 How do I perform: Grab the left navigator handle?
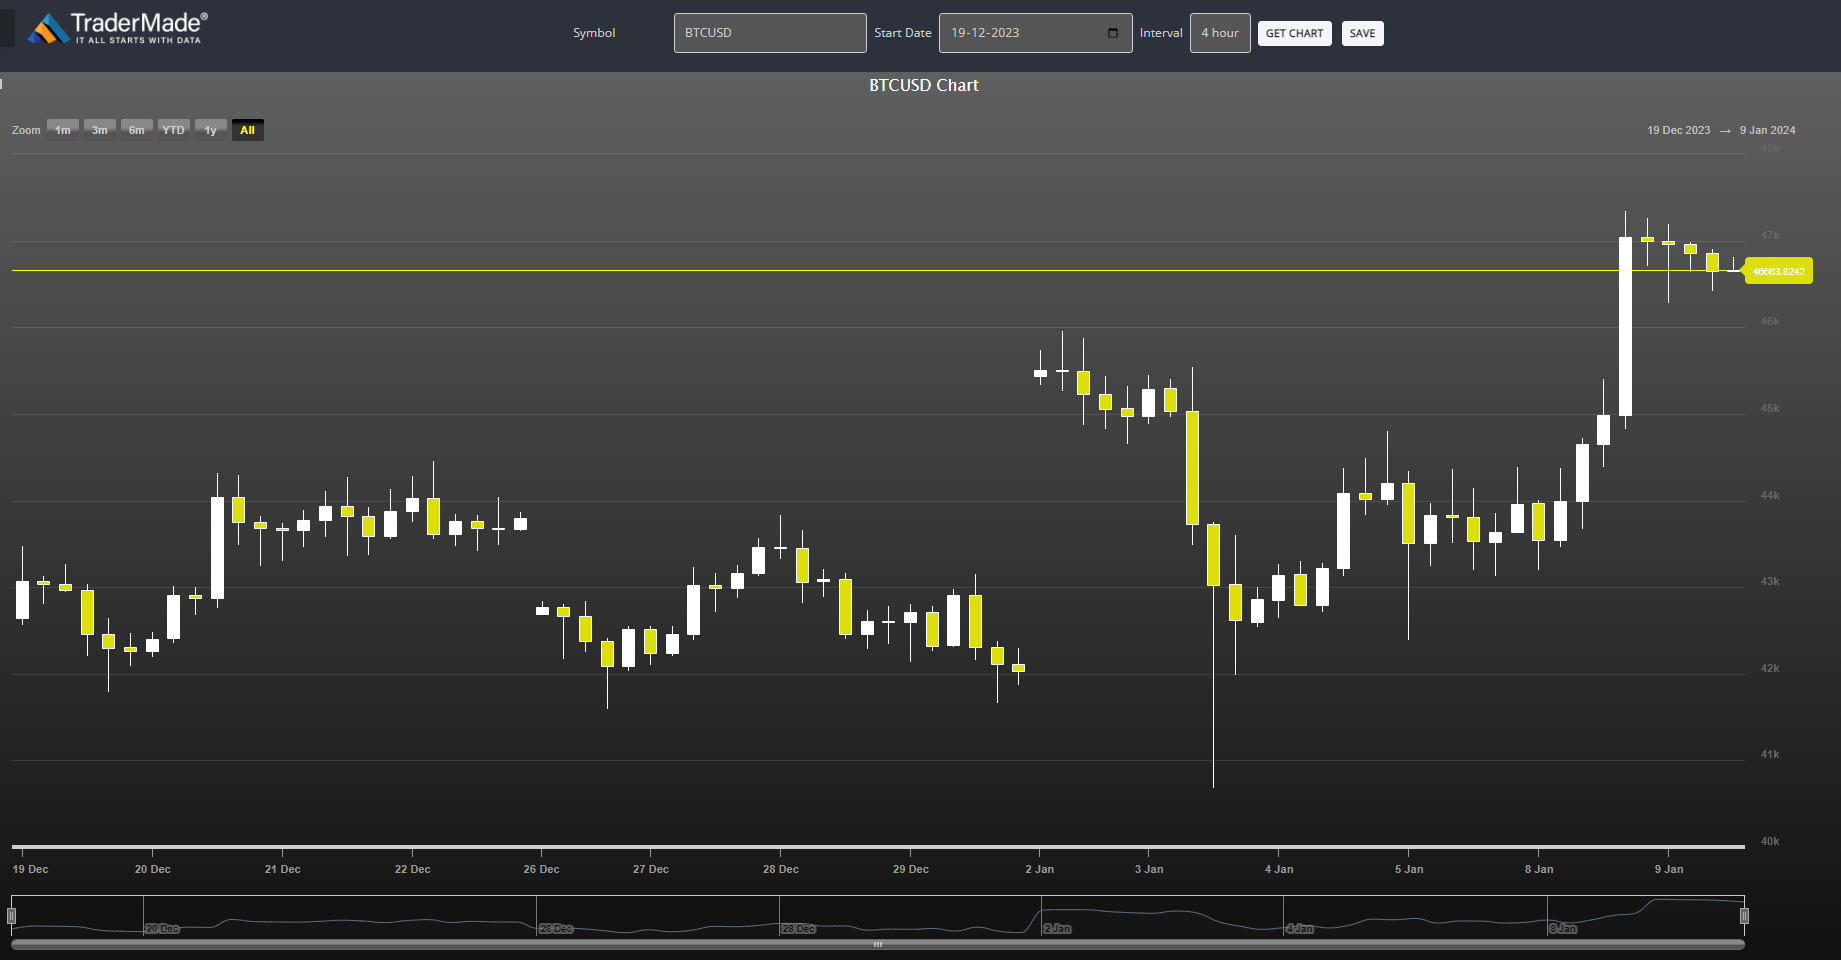(x=12, y=916)
